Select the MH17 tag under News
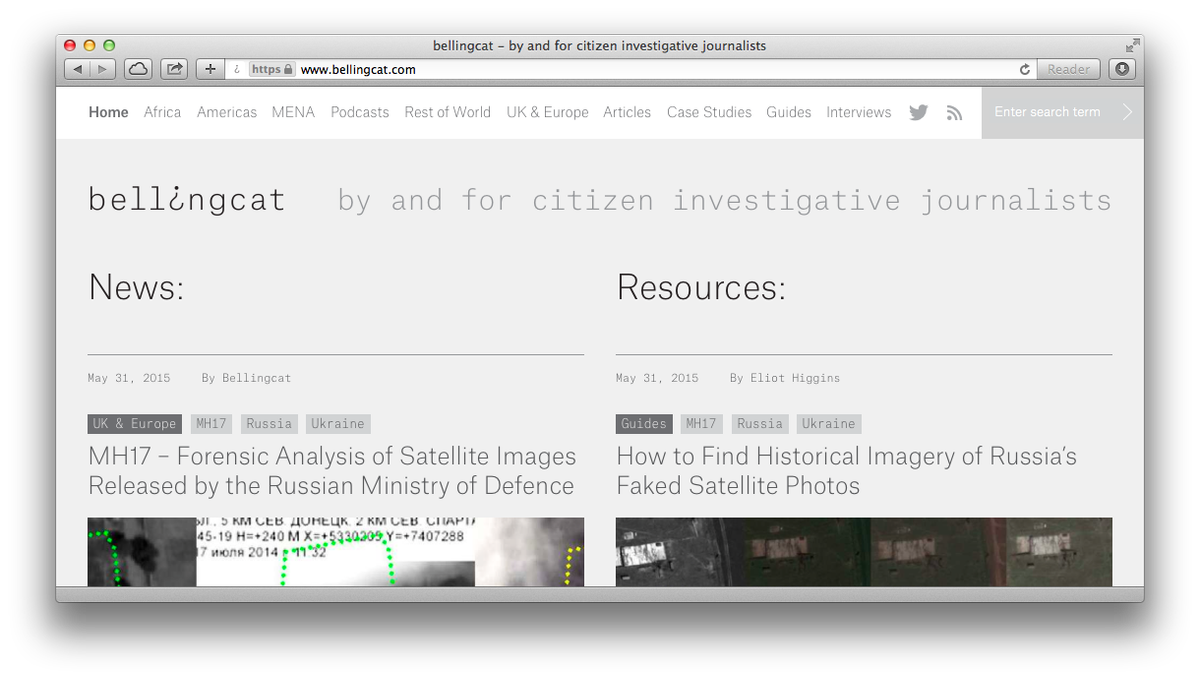 click(x=211, y=424)
